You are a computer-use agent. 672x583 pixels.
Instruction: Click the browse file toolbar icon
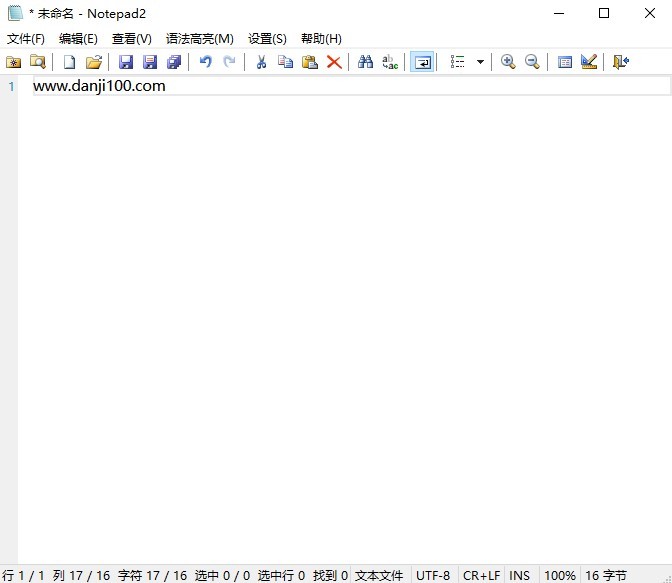pyautogui.click(x=38, y=62)
